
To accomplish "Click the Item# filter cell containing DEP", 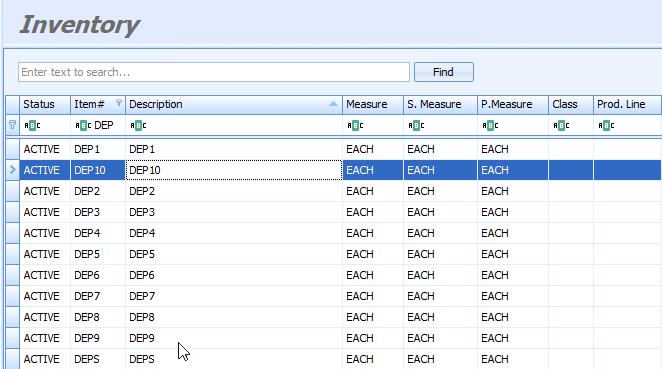I will pos(98,125).
